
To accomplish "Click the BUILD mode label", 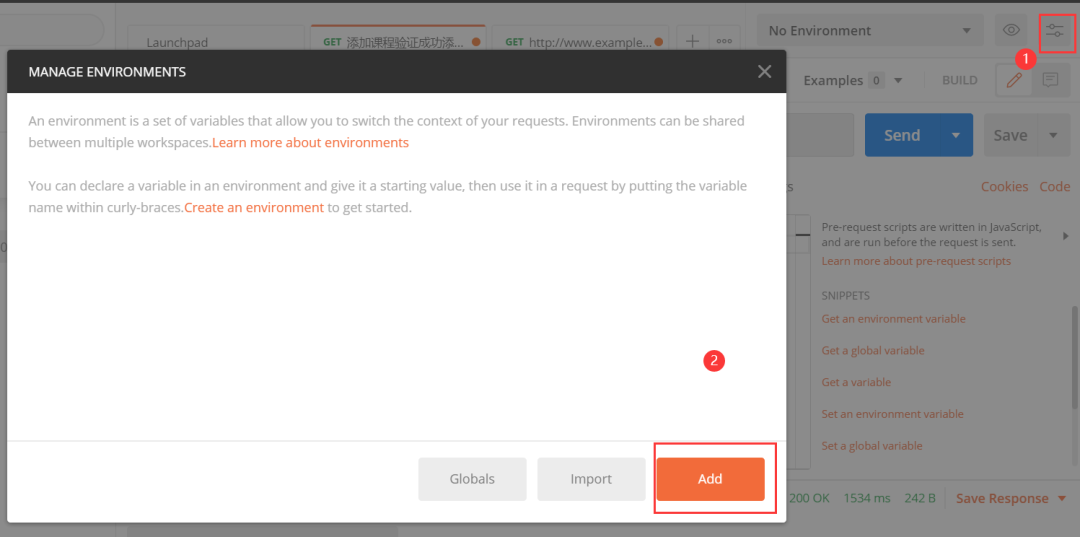I will 959,81.
